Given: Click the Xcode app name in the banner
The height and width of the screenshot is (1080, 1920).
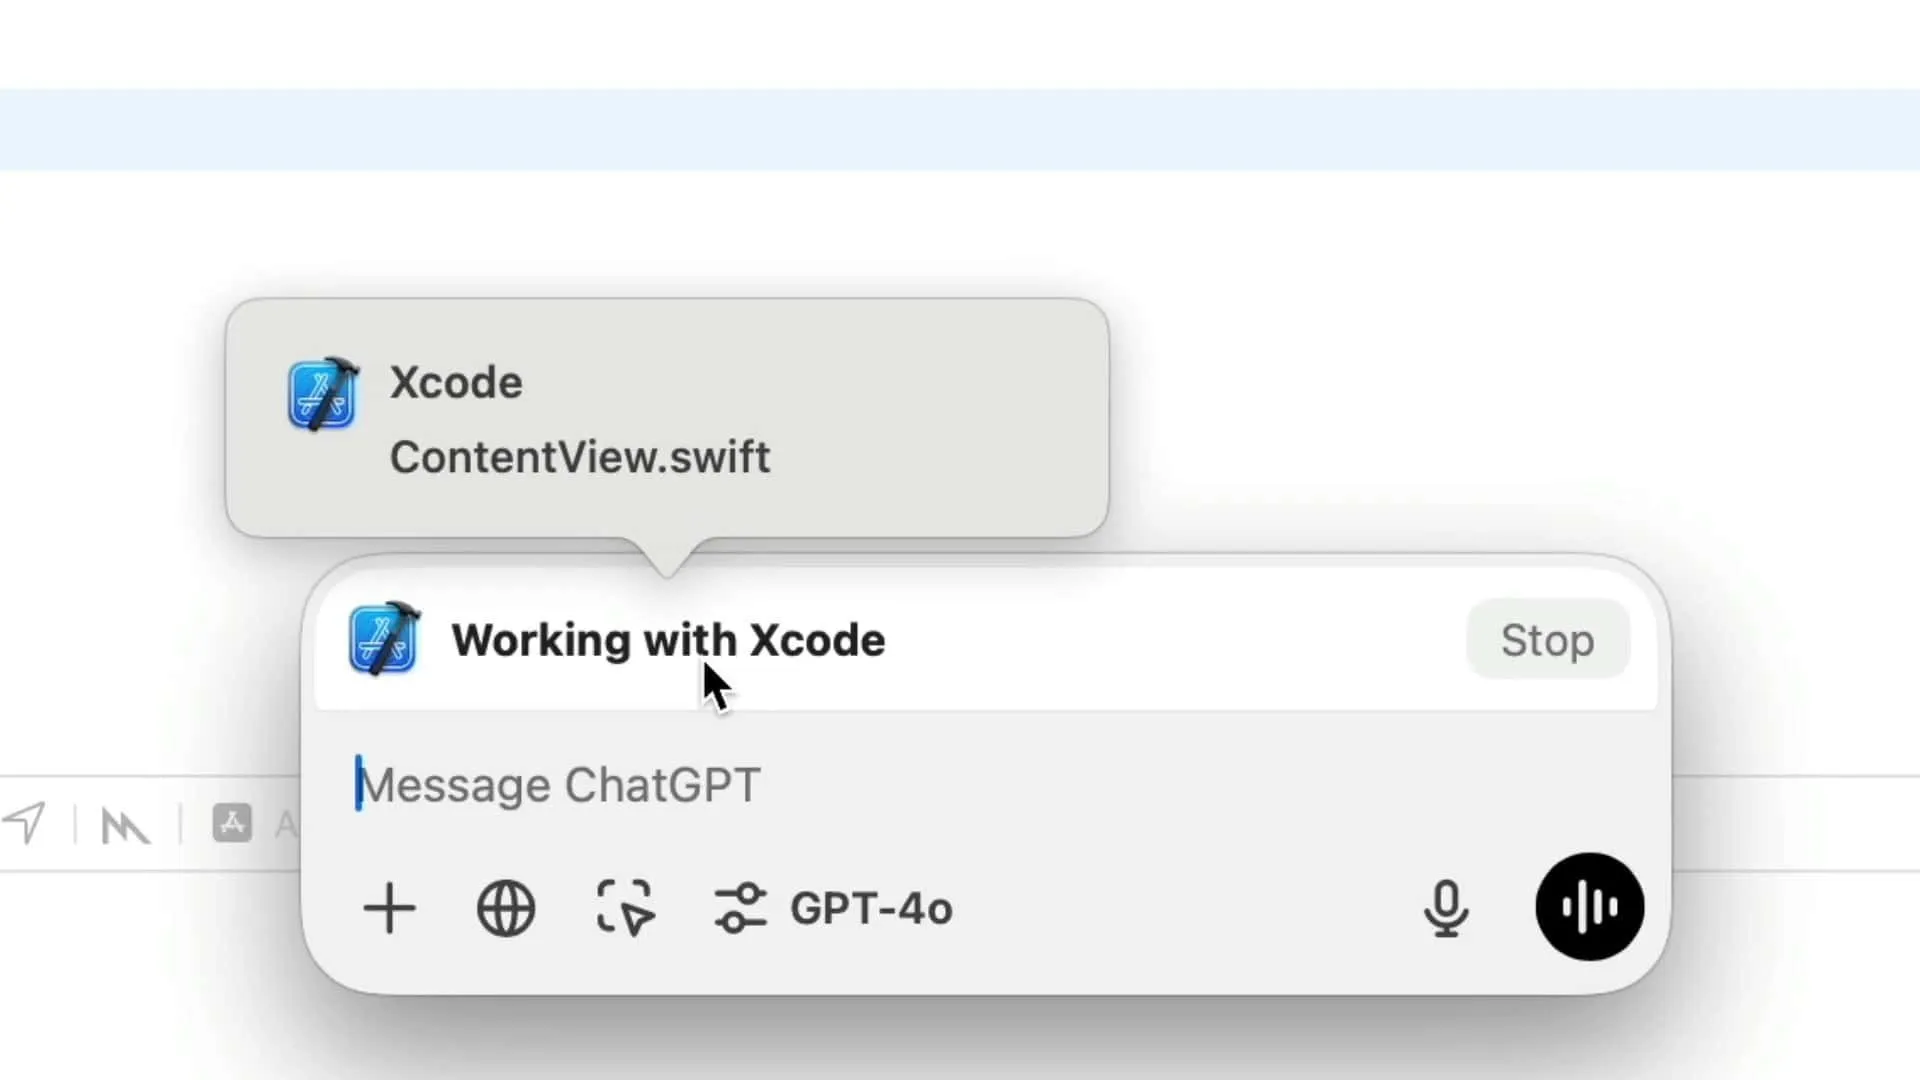Looking at the screenshot, I should pos(456,381).
